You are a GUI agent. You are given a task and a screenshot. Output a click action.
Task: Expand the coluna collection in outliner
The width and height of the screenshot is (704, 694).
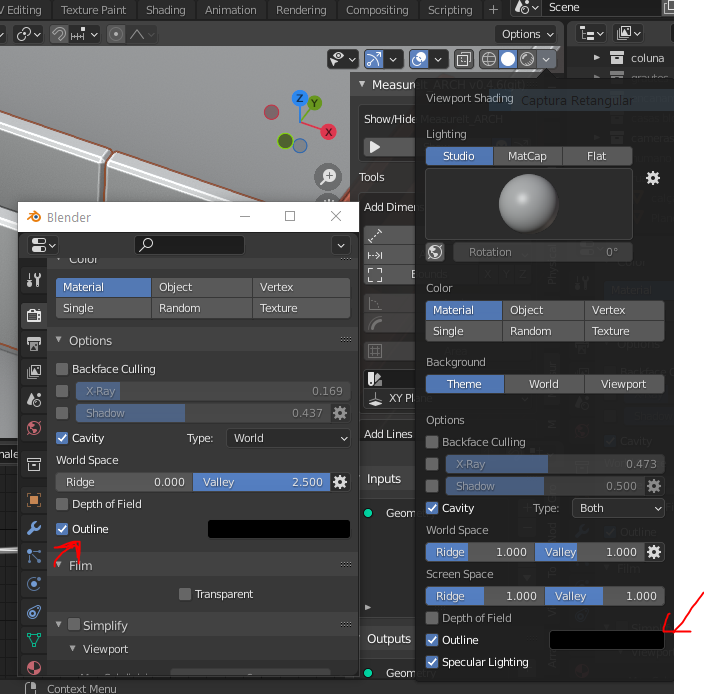596,57
